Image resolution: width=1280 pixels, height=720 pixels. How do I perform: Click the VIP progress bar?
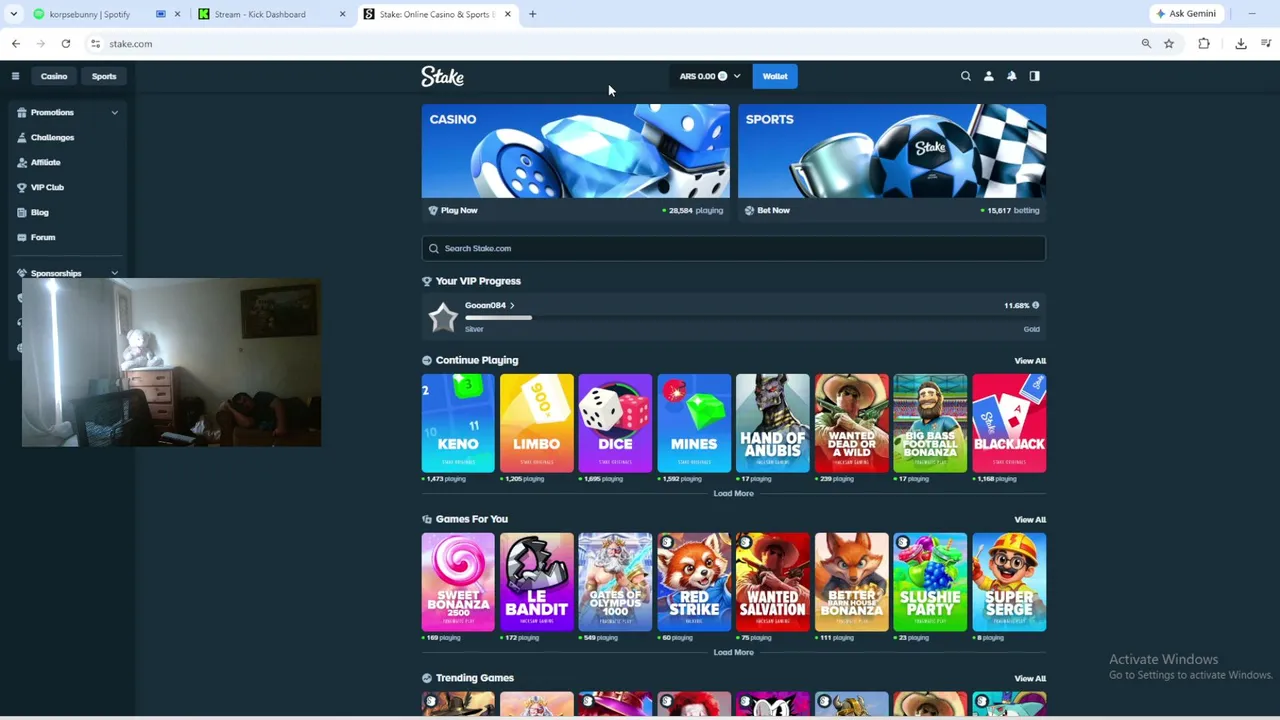click(x=752, y=318)
